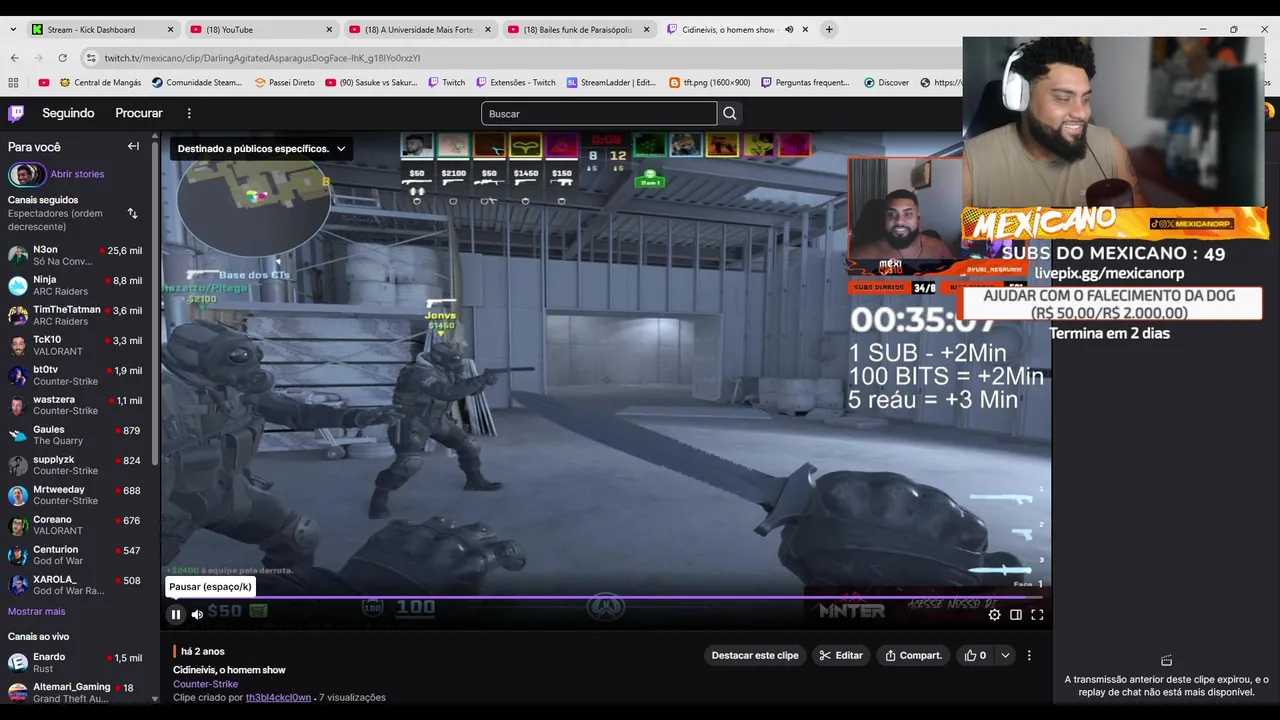Screen dimensions: 1280x720
Task: Open the Extensões - Twitch bookmark
Action: [516, 83]
